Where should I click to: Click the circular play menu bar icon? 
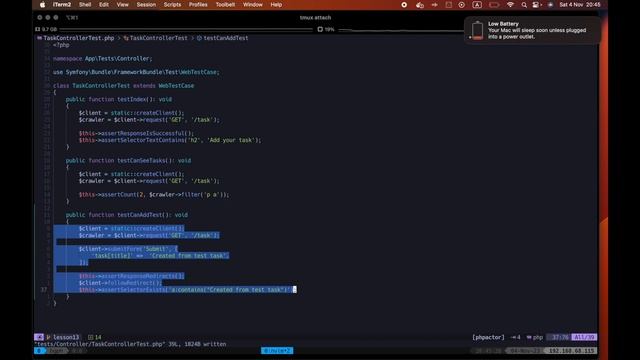(462, 5)
